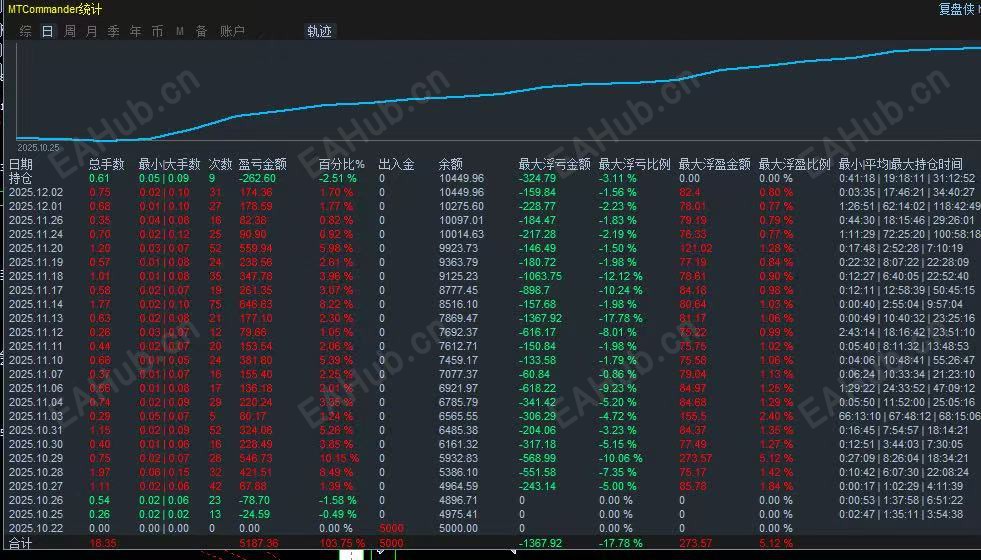981x560 pixels.
Task: Click the -262.60 profit value in 持仓 row
Action: 257,178
